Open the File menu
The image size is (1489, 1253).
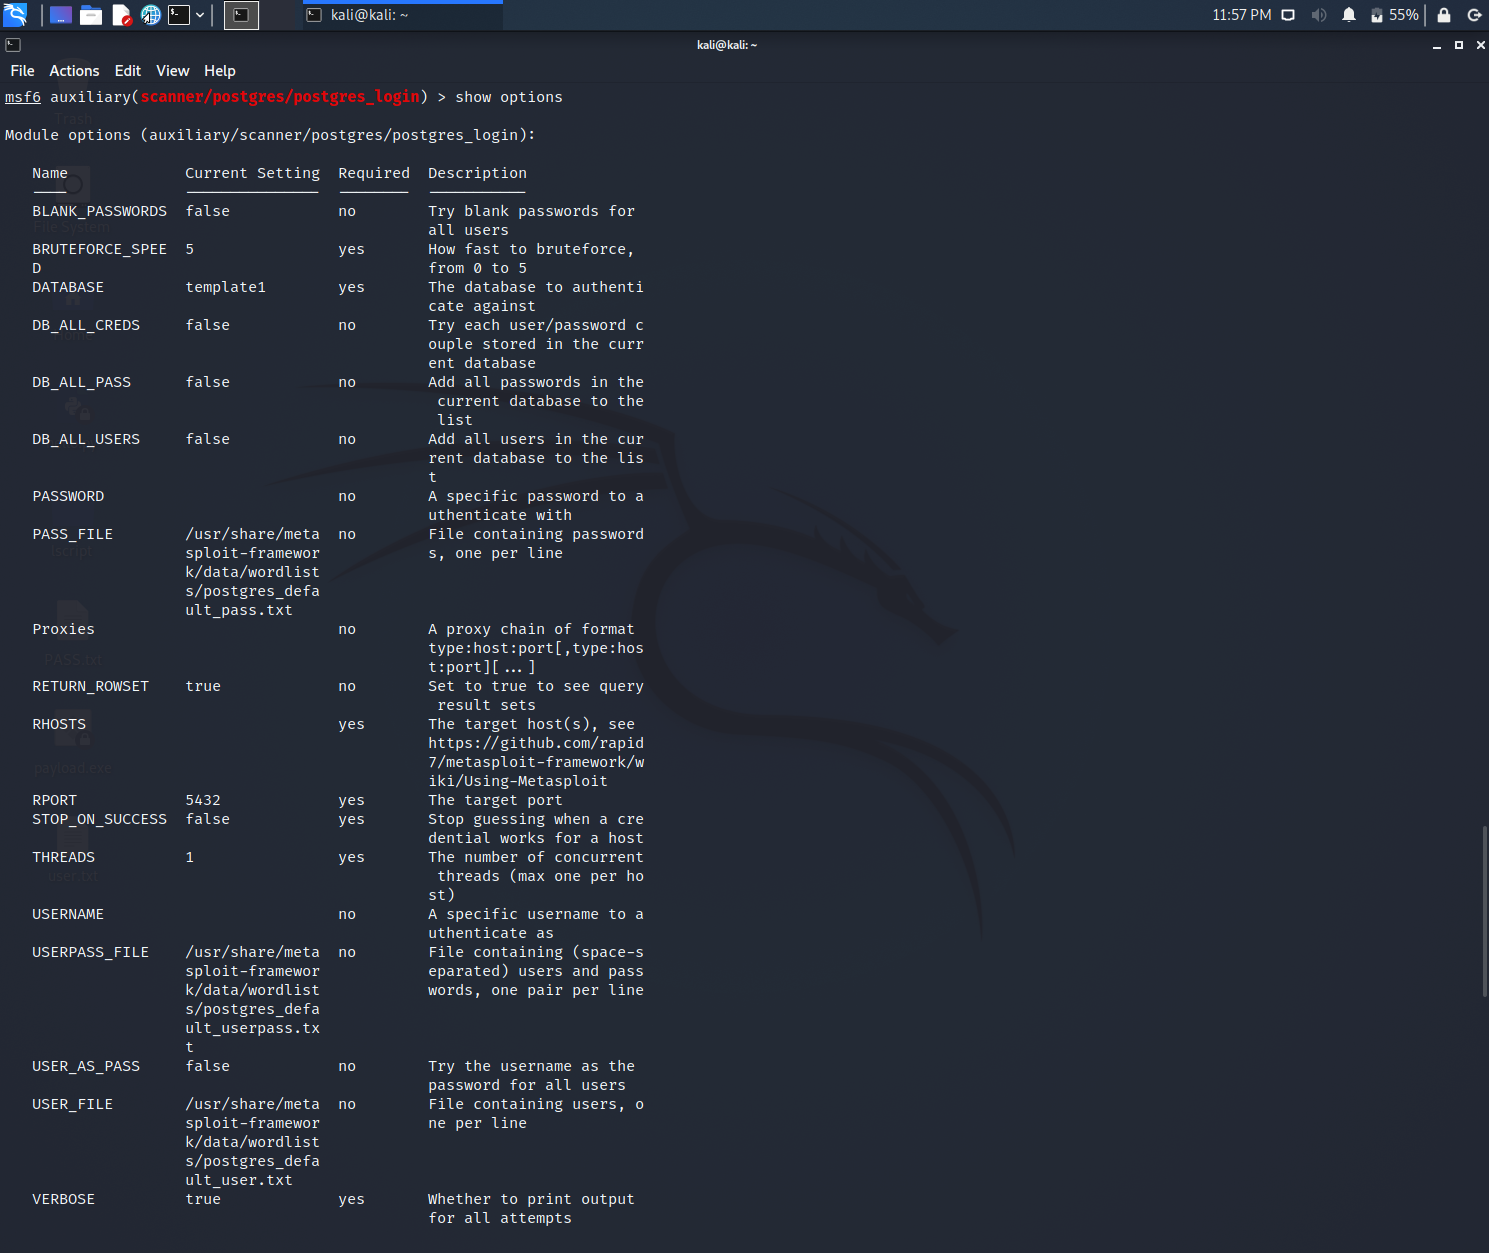pos(22,71)
